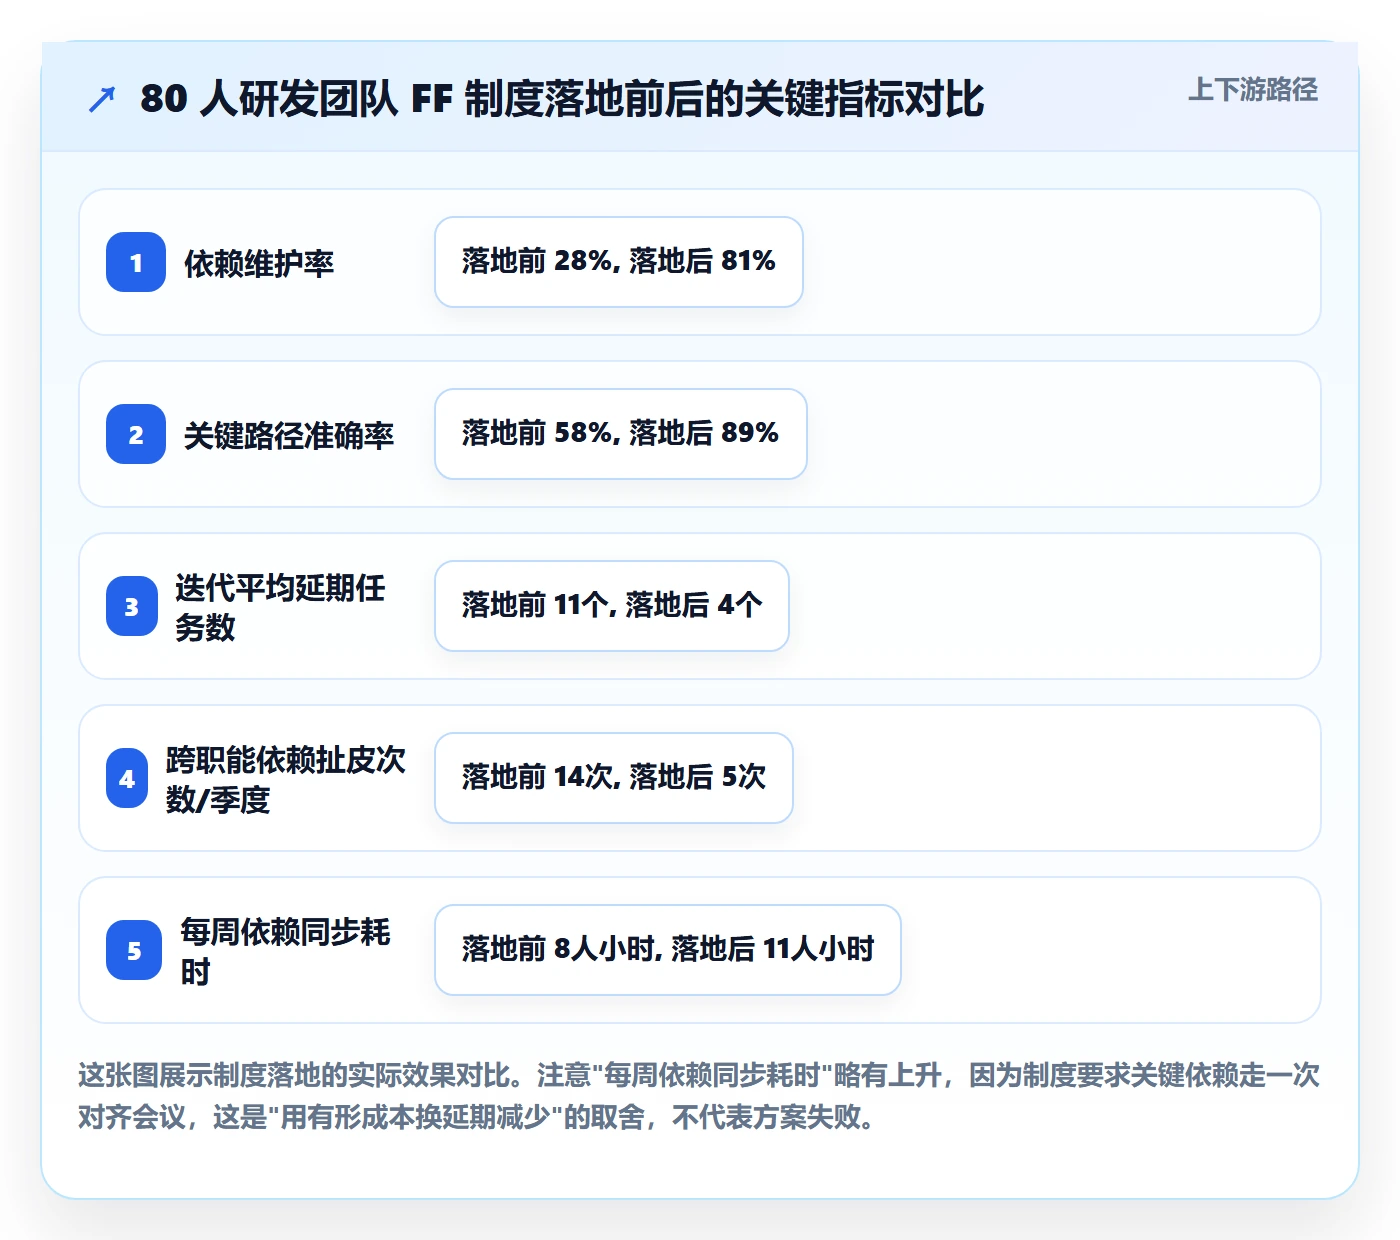Click the 每周依赖同步耗时 metric label

pyautogui.click(x=285, y=951)
